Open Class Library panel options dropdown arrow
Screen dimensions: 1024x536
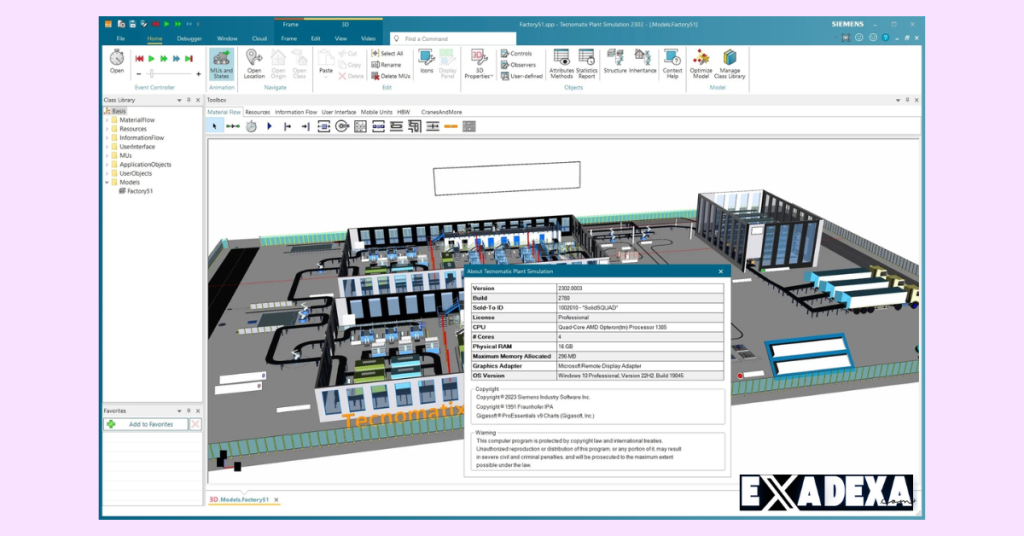click(x=179, y=100)
